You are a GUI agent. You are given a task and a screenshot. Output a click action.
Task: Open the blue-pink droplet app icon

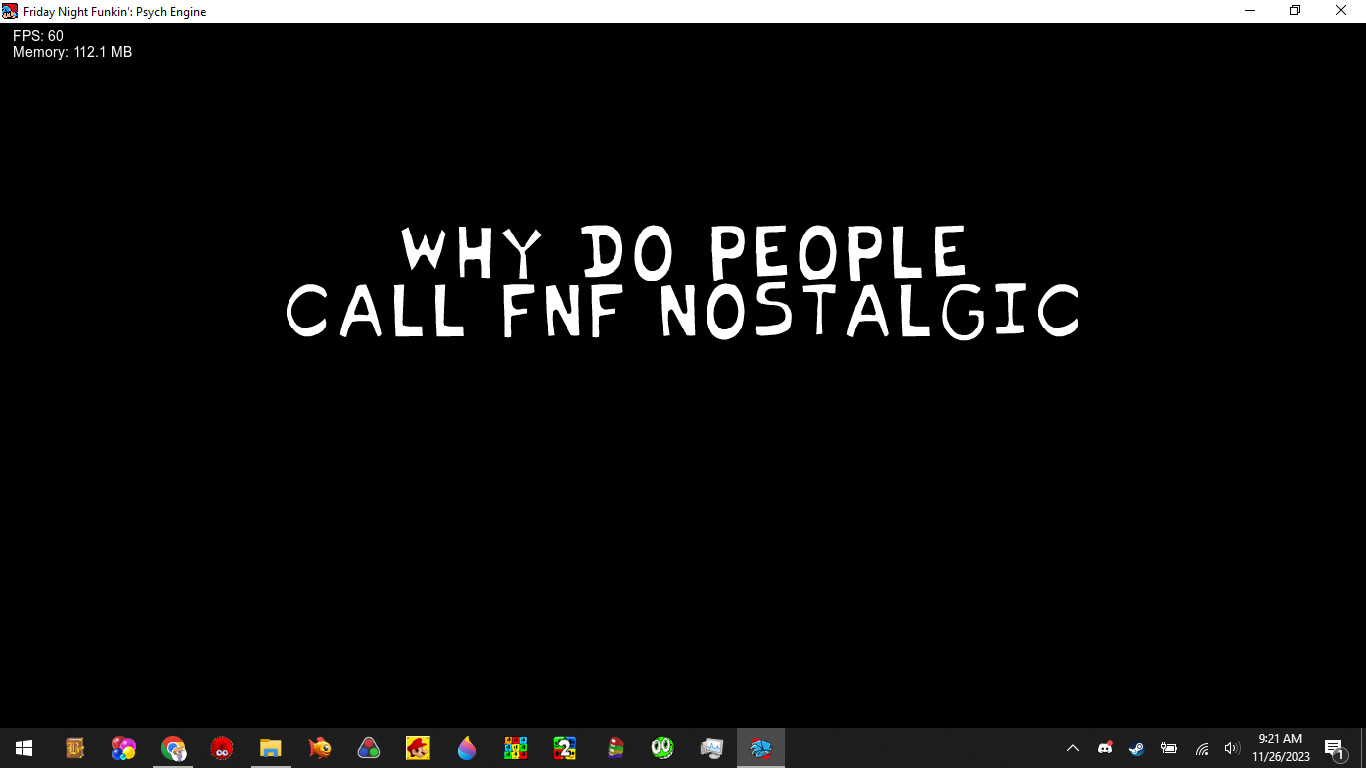[467, 748]
